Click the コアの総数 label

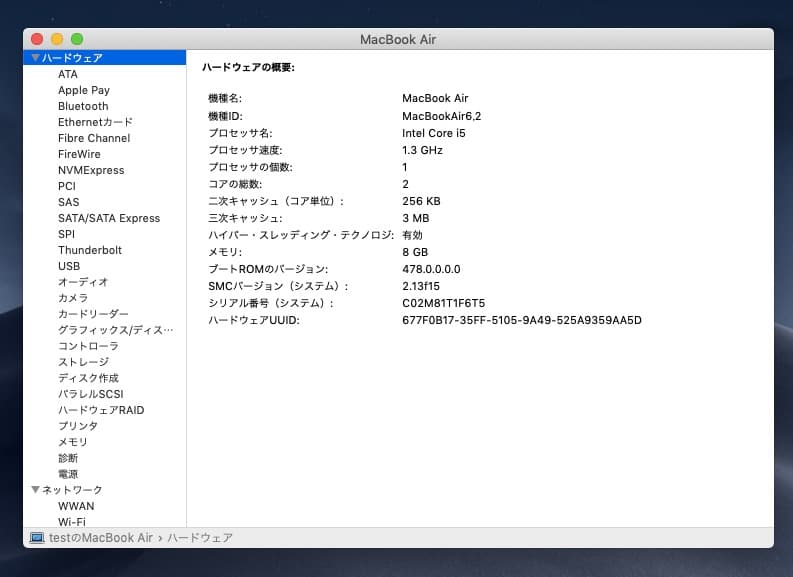pos(235,184)
